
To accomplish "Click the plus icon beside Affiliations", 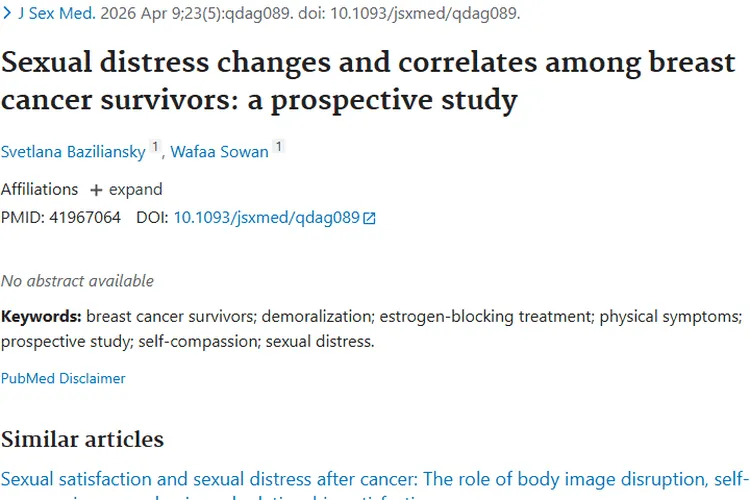I will coord(96,190).
